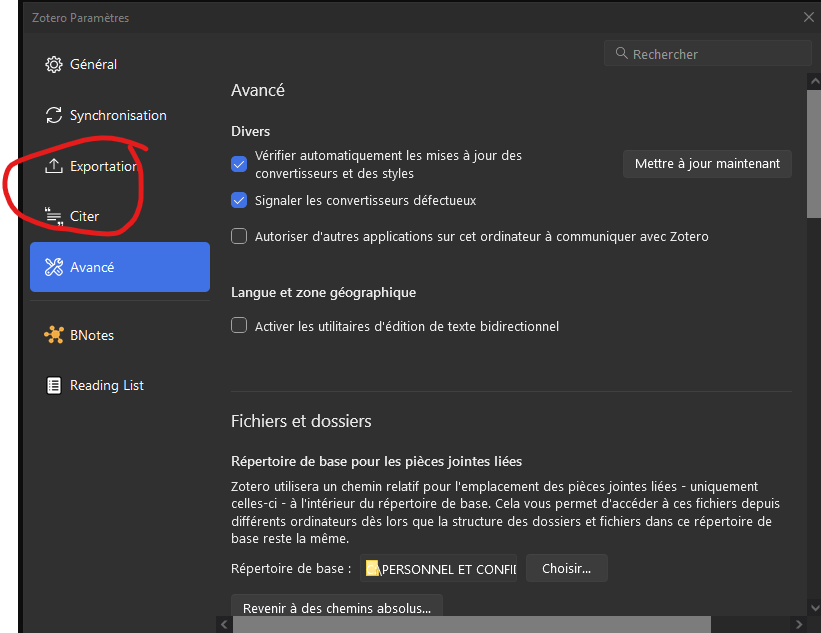Viewport: 821px width, 633px height.
Task: Click the Répertoire de base : label
Action: (x=291, y=568)
